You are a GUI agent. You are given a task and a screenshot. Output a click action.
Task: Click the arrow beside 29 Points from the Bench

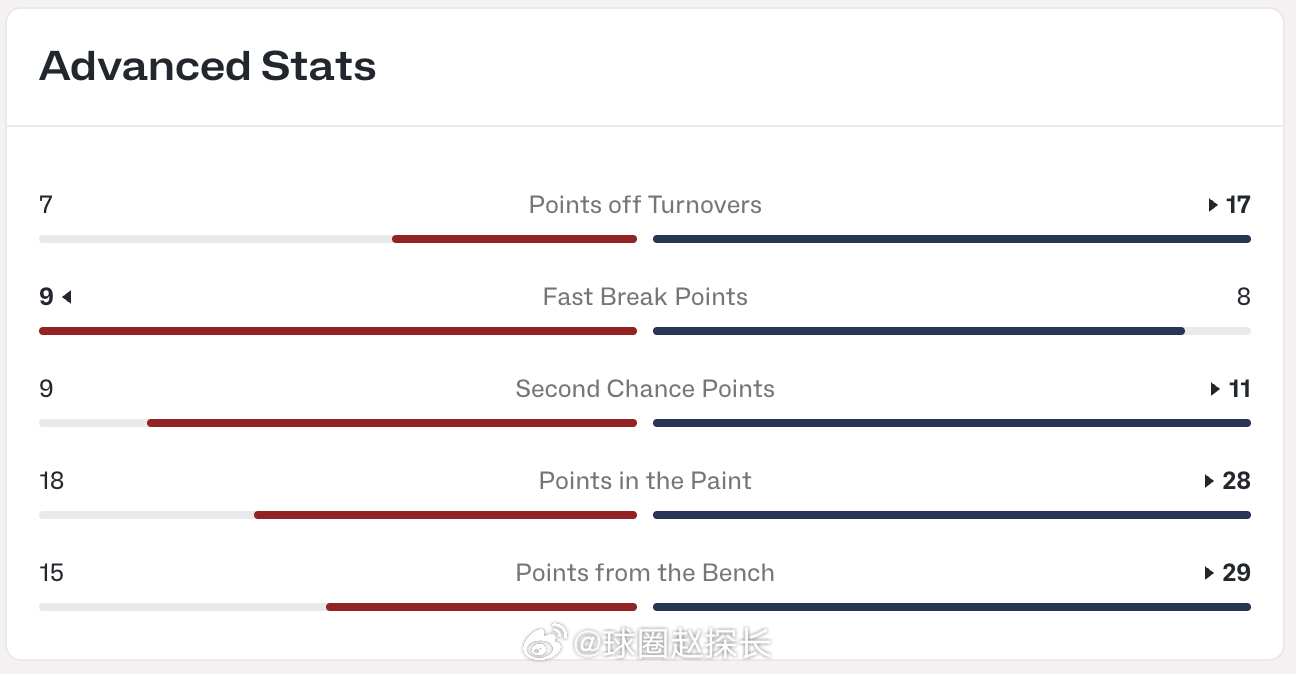pos(1209,573)
